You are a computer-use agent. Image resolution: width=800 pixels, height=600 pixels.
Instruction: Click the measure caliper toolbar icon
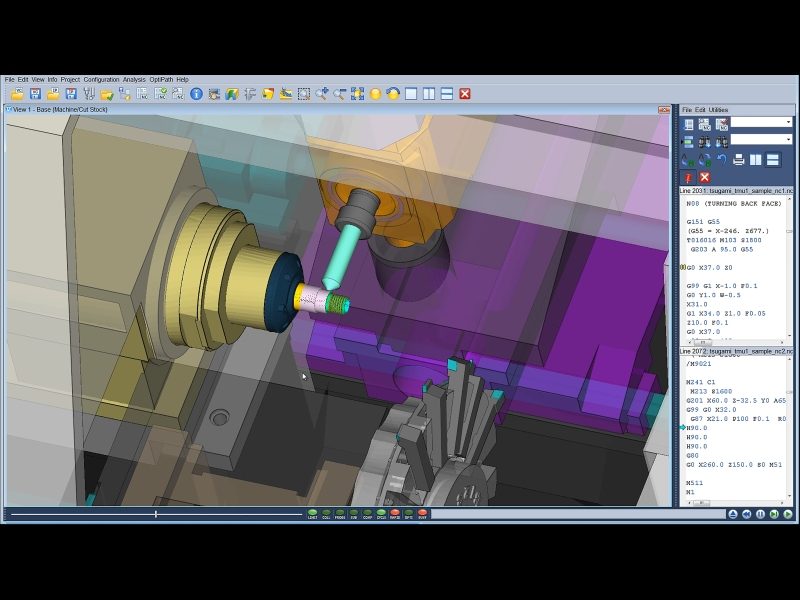point(250,94)
